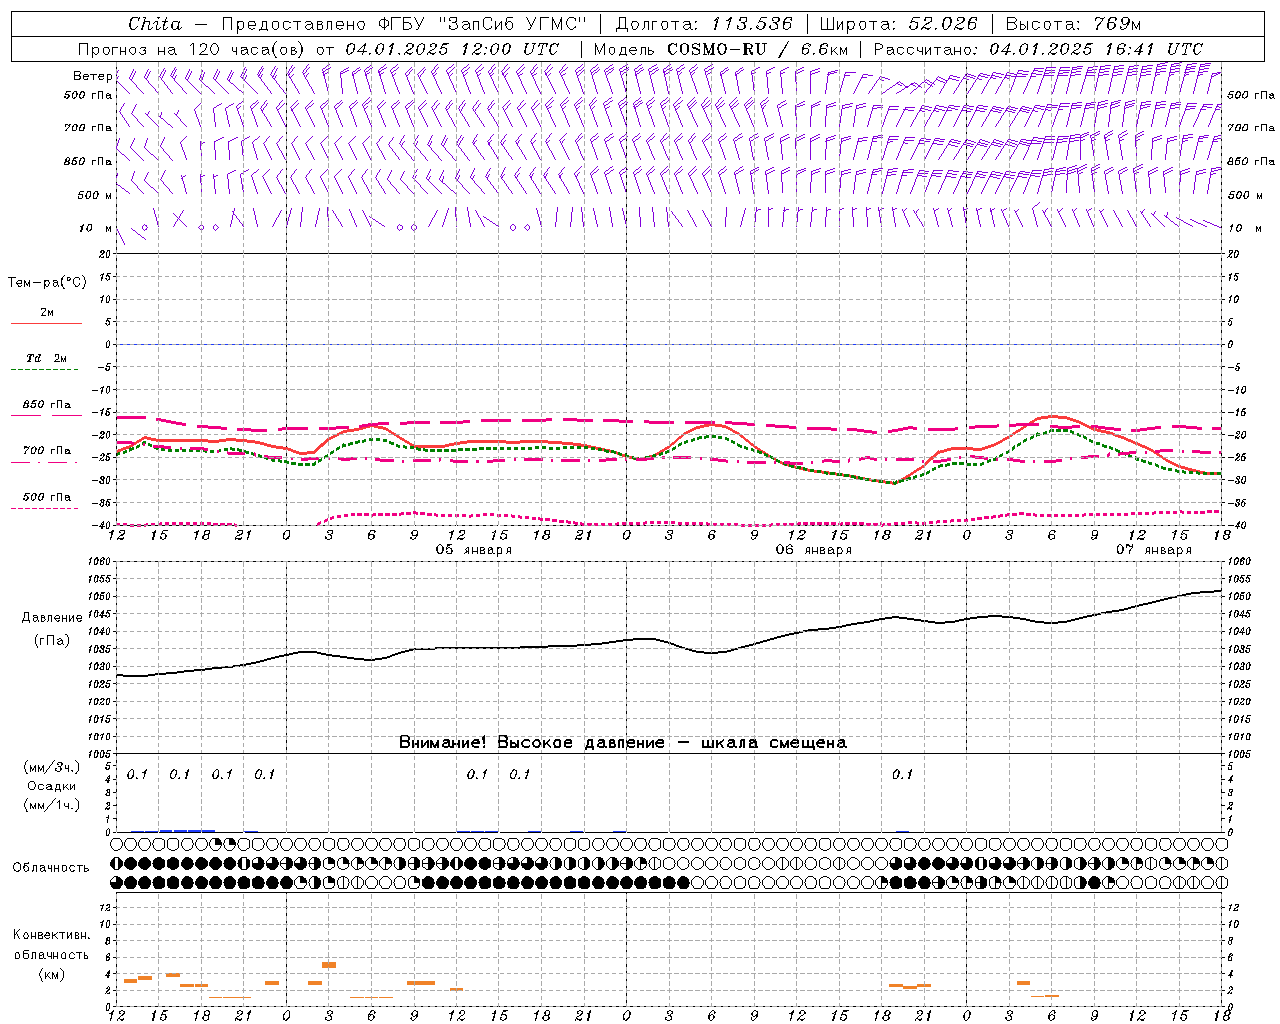This screenshot has height=1024, width=1280.
Task: Click the "850 гПа" legend entry beside temperature chart
Action: click(x=47, y=405)
